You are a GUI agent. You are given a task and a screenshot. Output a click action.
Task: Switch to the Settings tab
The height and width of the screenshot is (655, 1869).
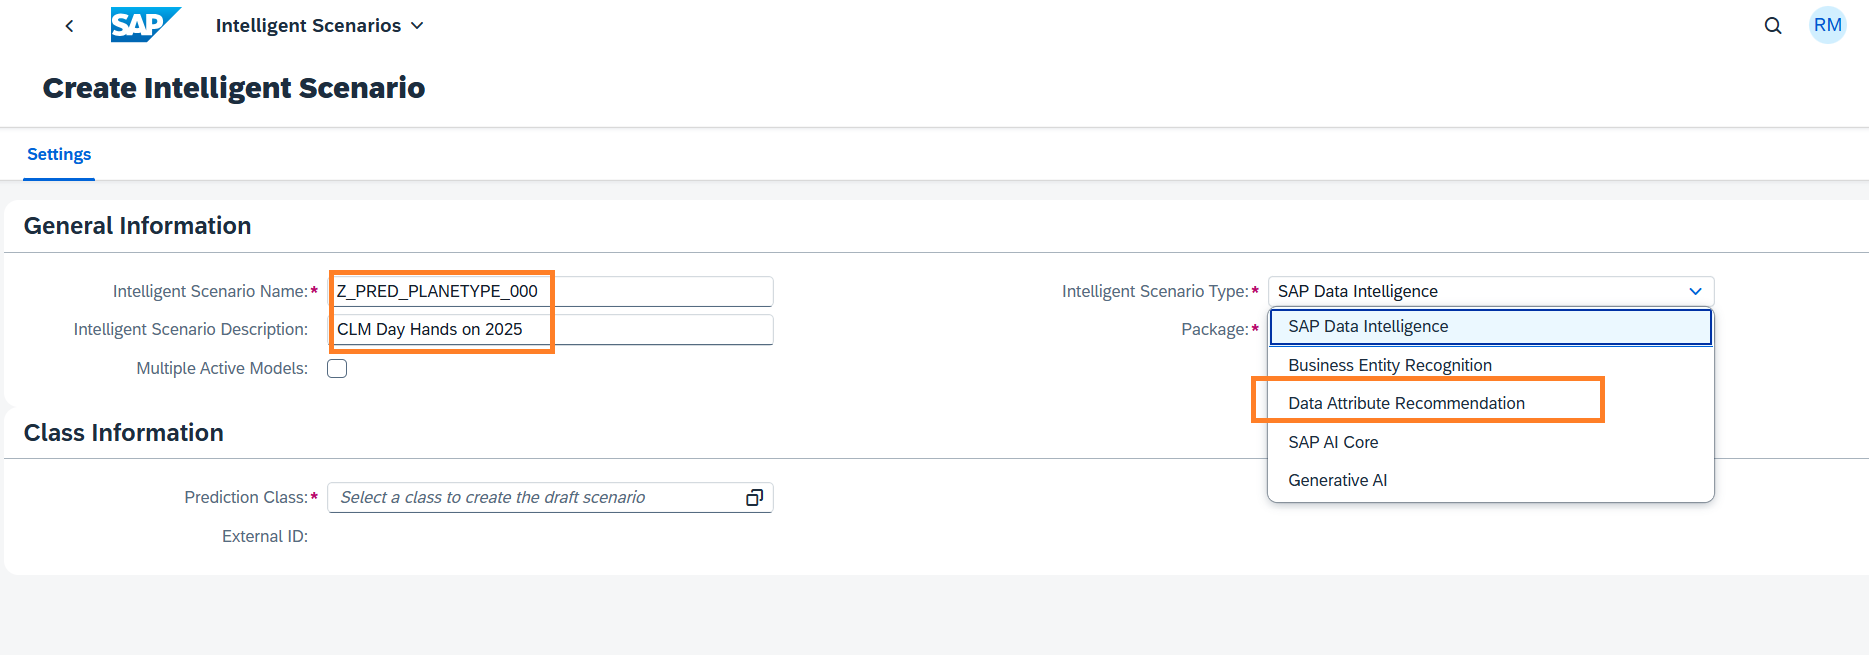[x=59, y=155]
